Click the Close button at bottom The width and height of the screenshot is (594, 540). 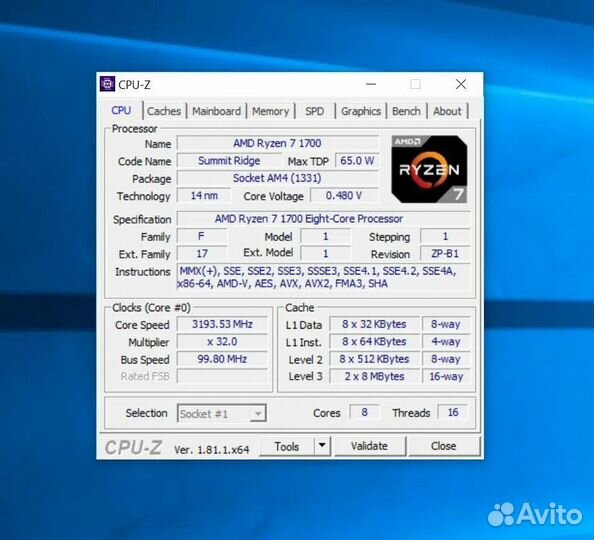pyautogui.click(x=444, y=446)
